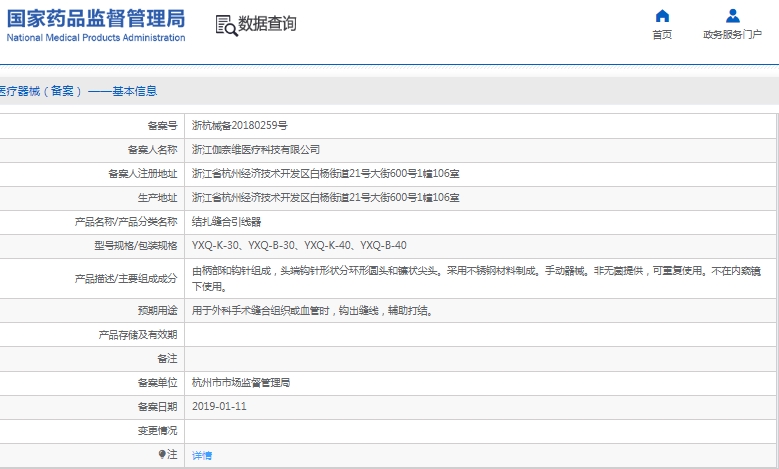Click the 备案人注册地址 address value
The width and height of the screenshot is (779, 469).
click(x=326, y=173)
